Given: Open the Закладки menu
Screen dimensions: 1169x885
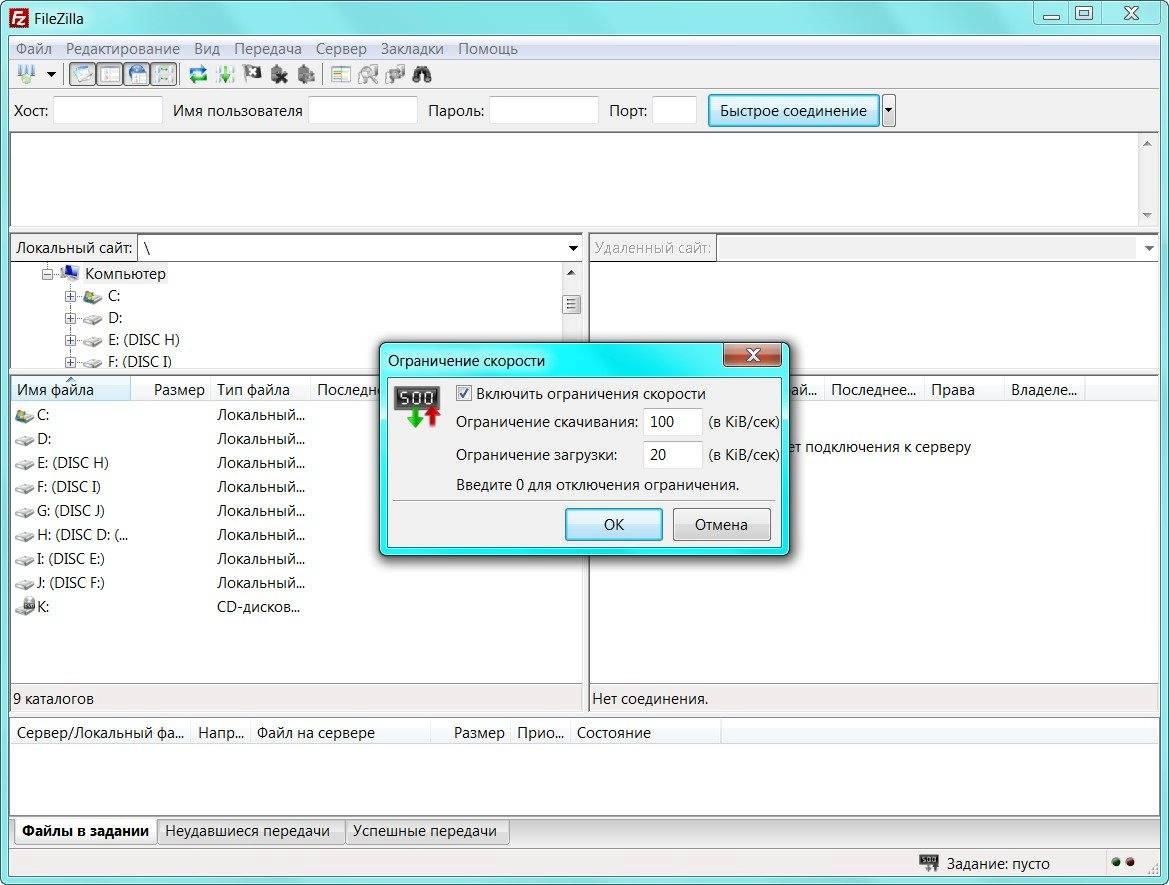Looking at the screenshot, I should 412,48.
